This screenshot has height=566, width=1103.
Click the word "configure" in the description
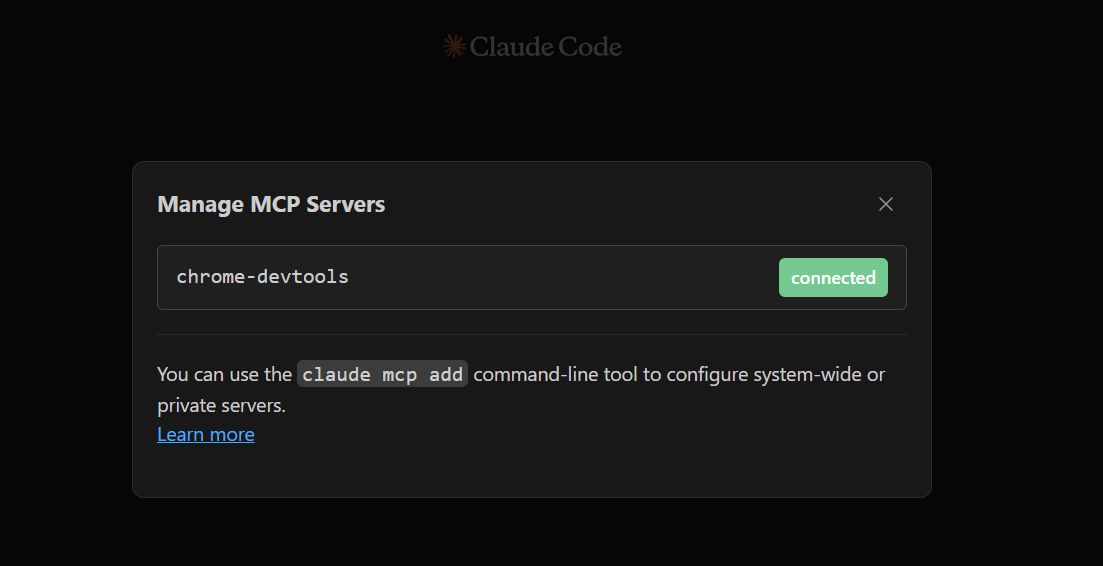pyautogui.click(x=707, y=374)
